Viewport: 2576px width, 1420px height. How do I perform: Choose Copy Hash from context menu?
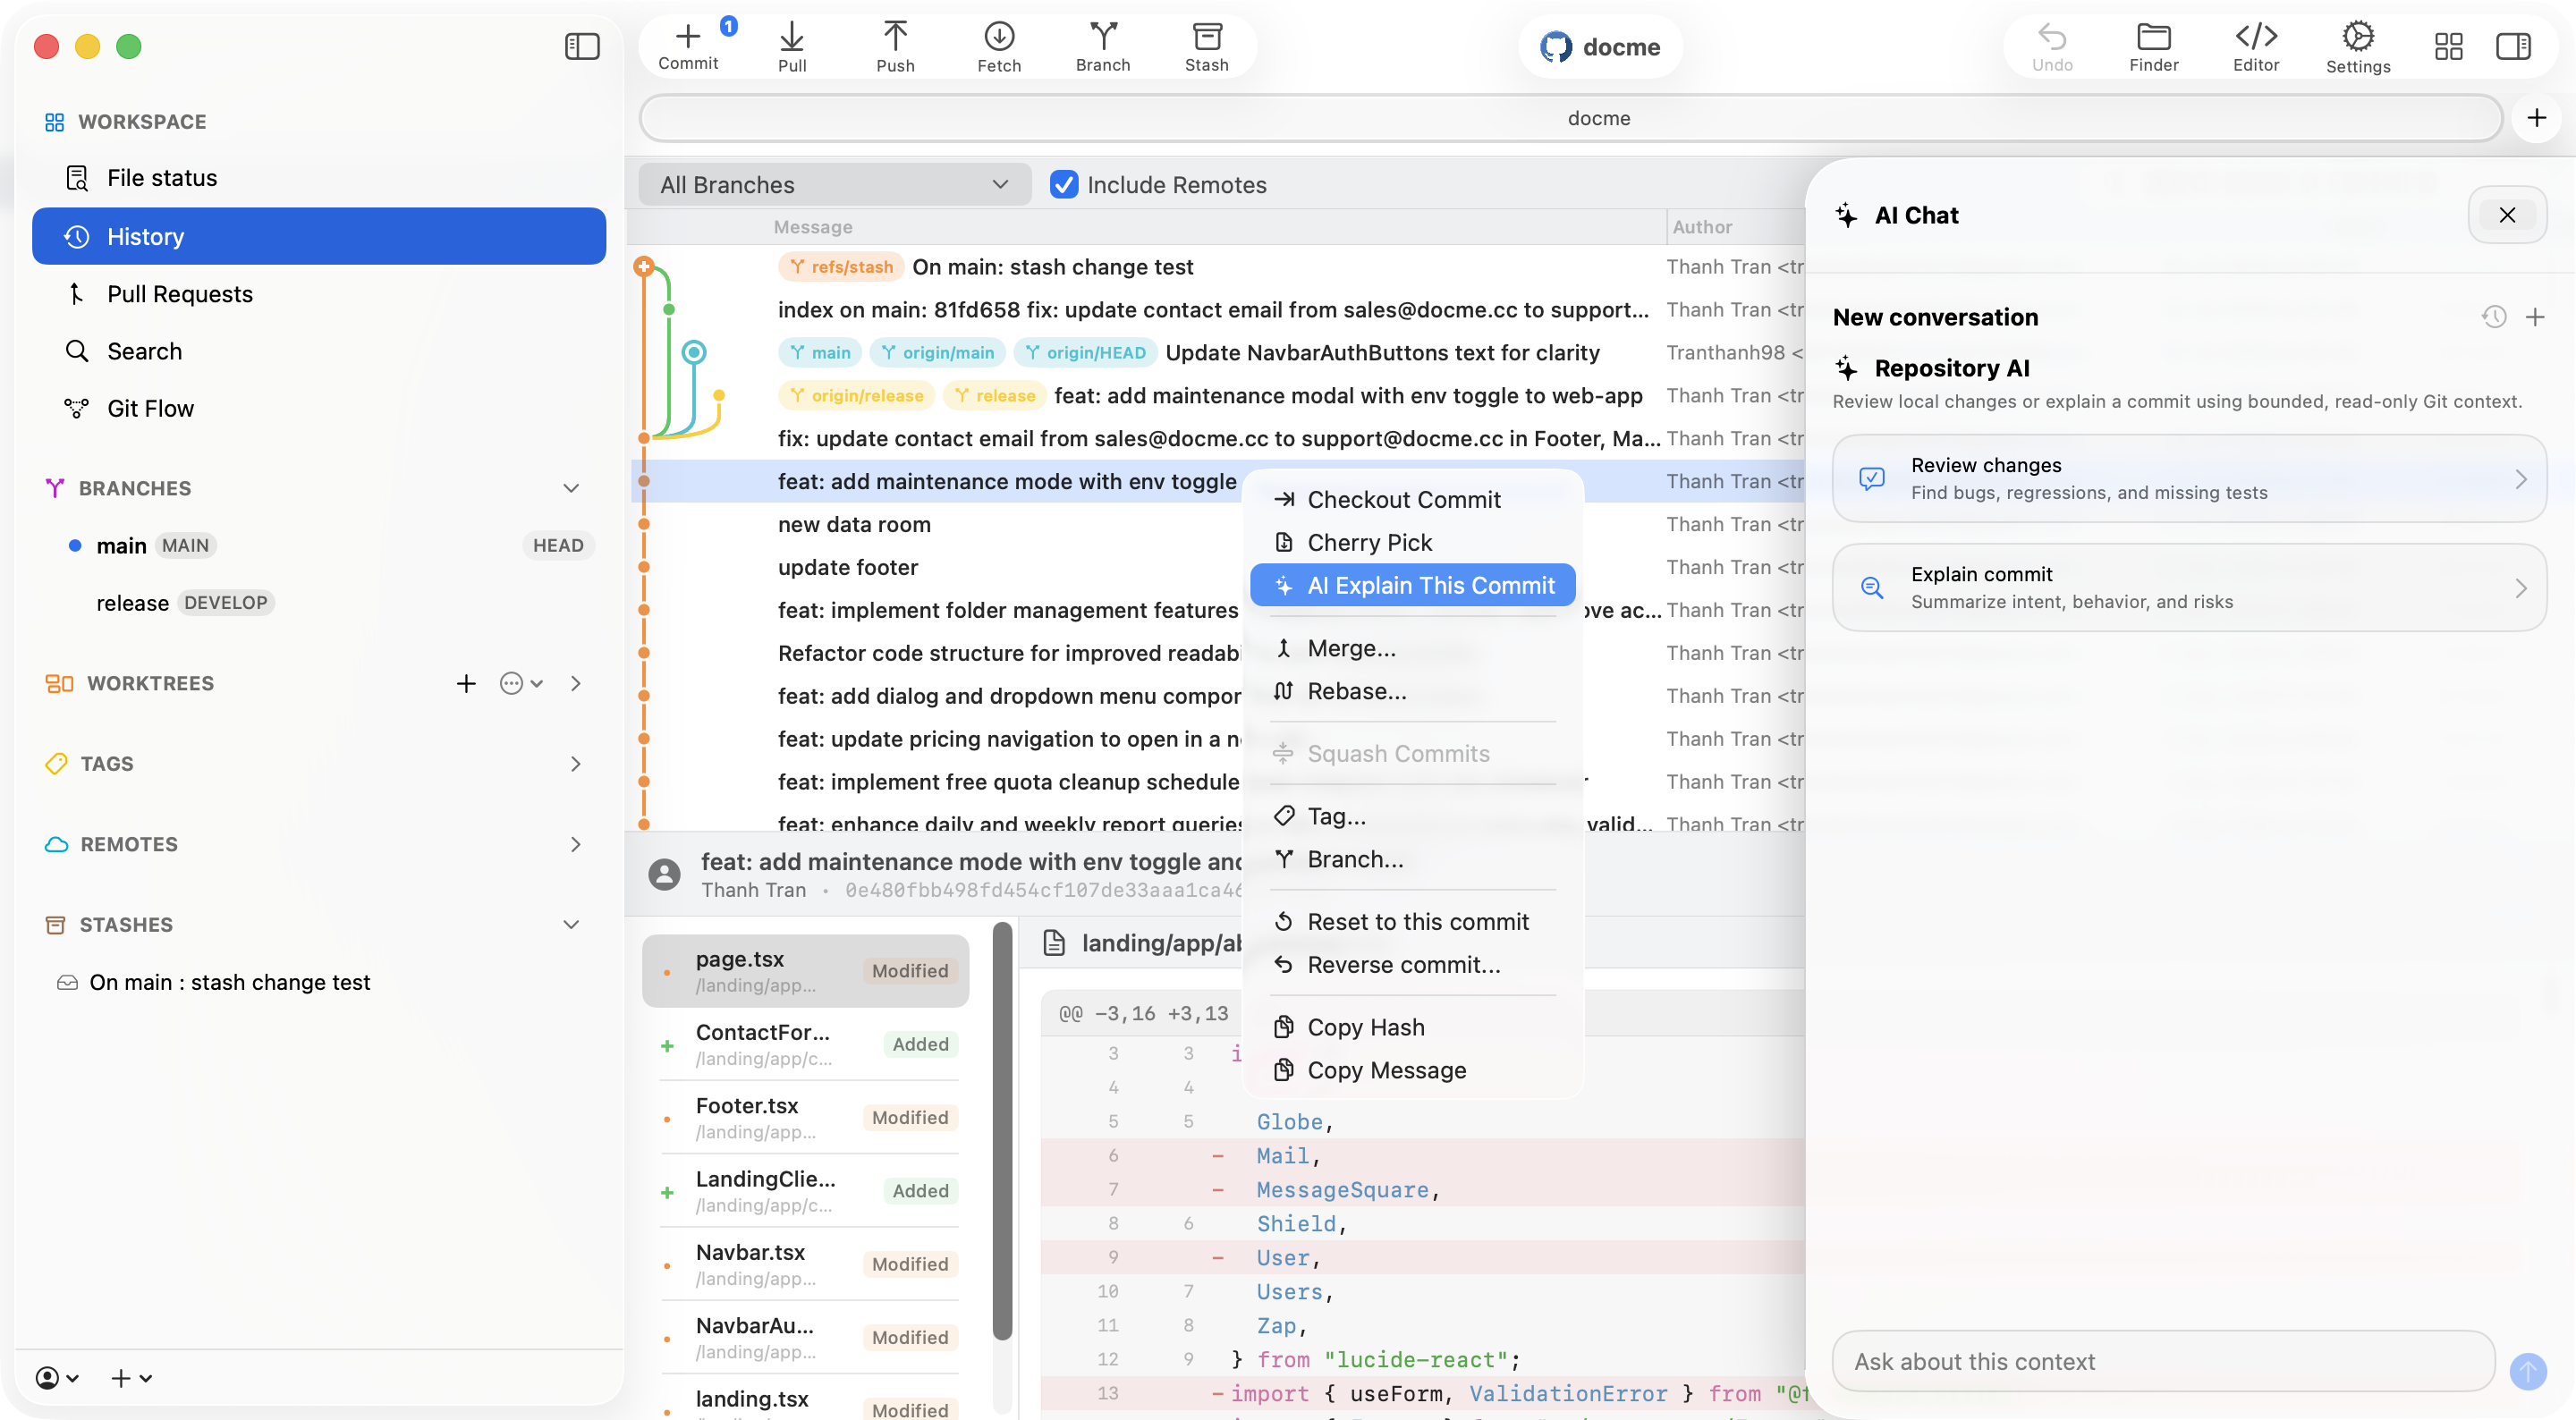[x=1412, y=1027]
